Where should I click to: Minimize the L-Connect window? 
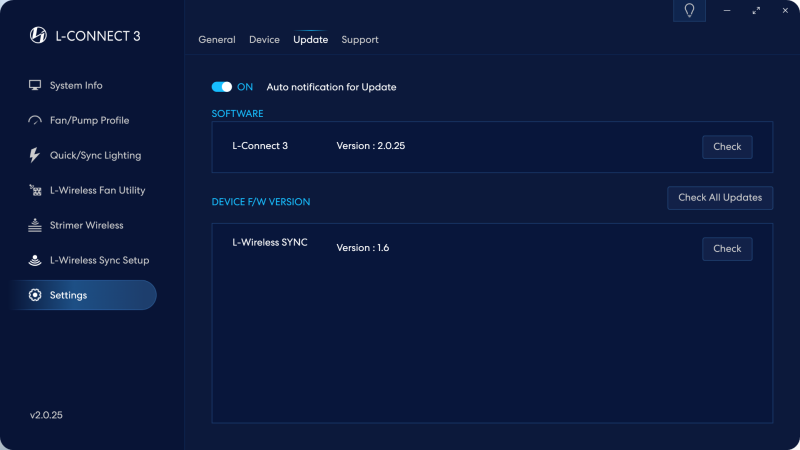tap(727, 11)
